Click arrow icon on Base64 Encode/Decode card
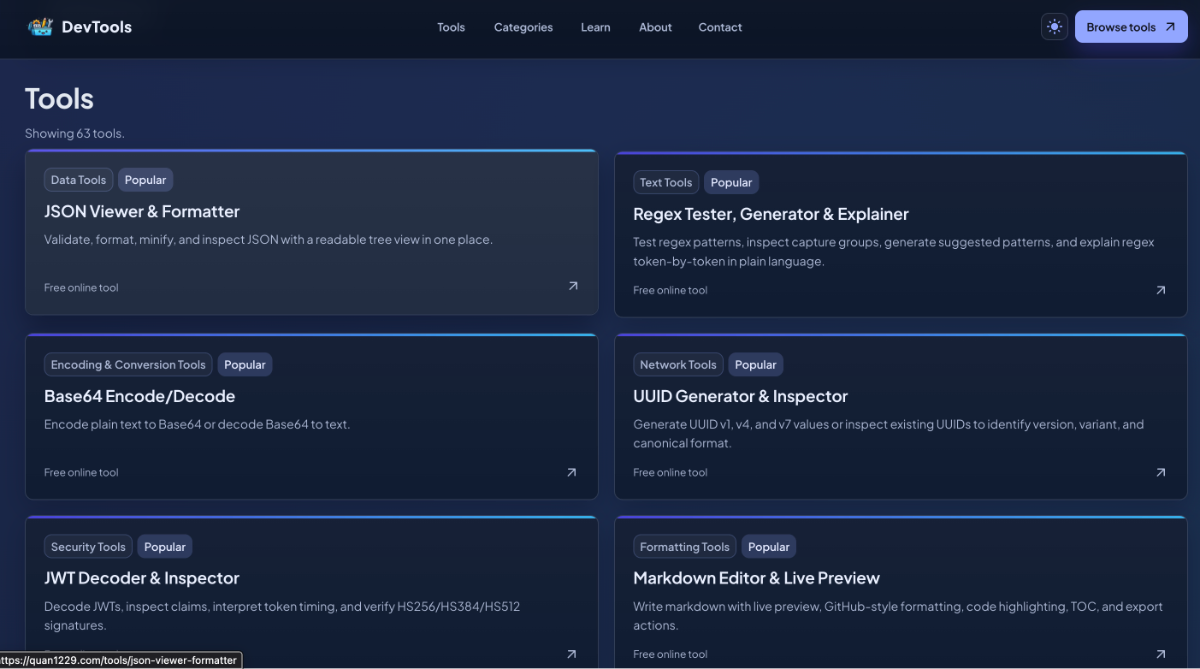Screen dimensions: 1200x669 tap(572, 472)
